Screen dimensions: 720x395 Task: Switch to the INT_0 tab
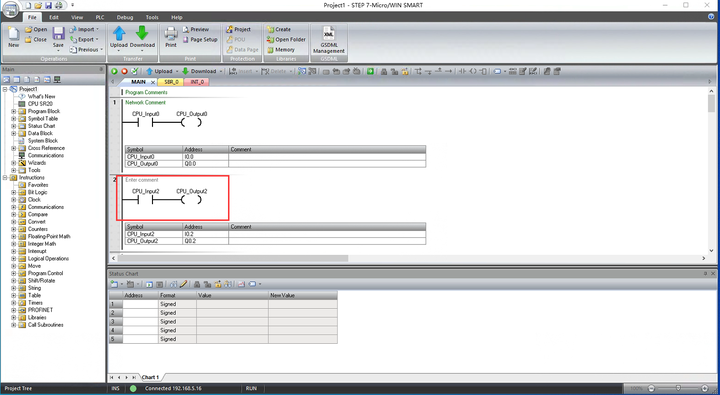(x=197, y=82)
